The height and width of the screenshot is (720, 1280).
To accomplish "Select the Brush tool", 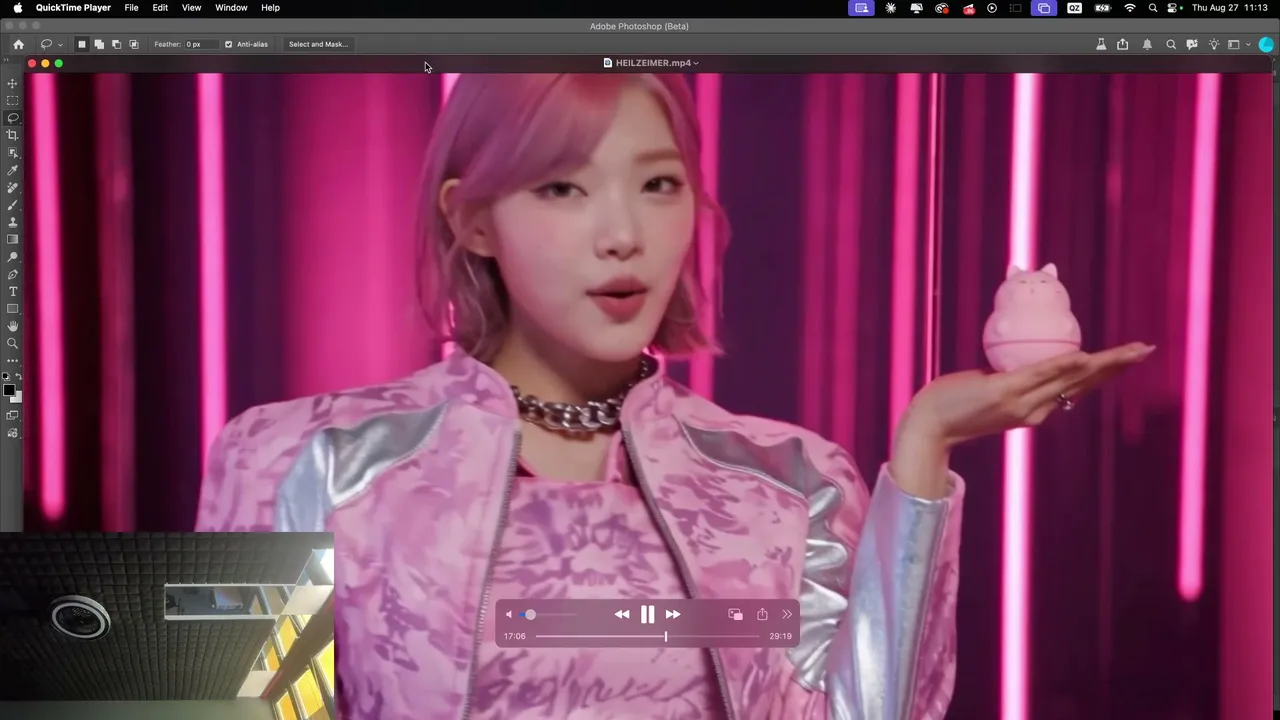I will [x=13, y=205].
